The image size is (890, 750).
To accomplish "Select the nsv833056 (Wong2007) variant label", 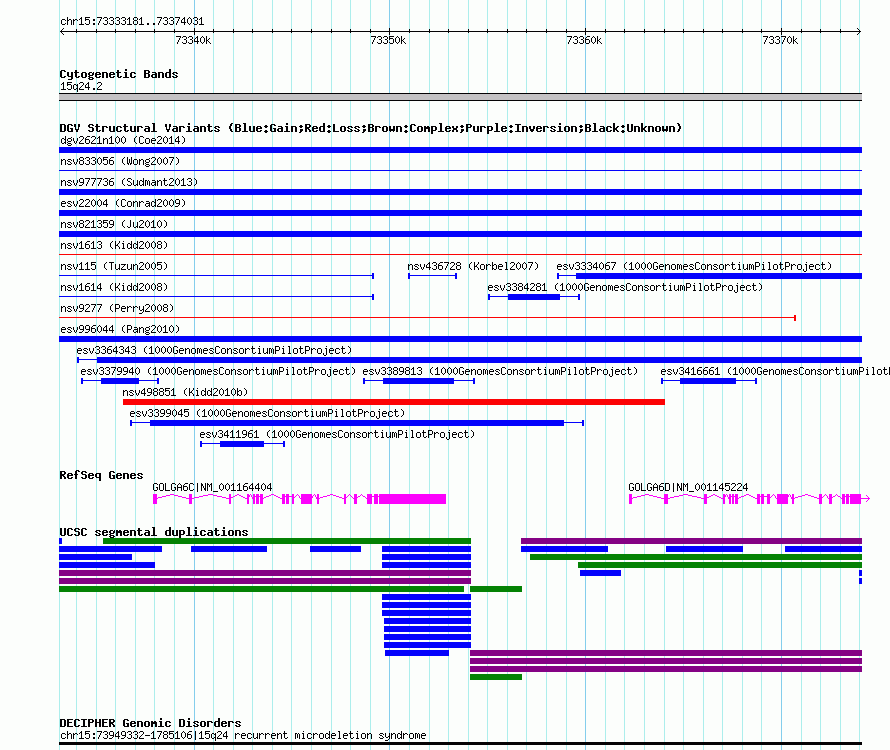I will tap(120, 161).
